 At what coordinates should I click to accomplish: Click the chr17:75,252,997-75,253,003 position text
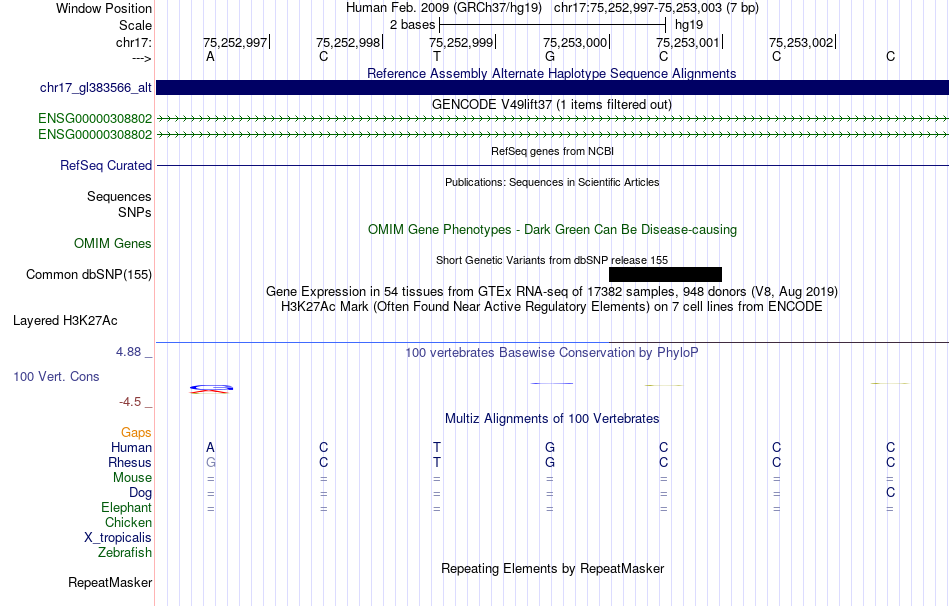656,8
